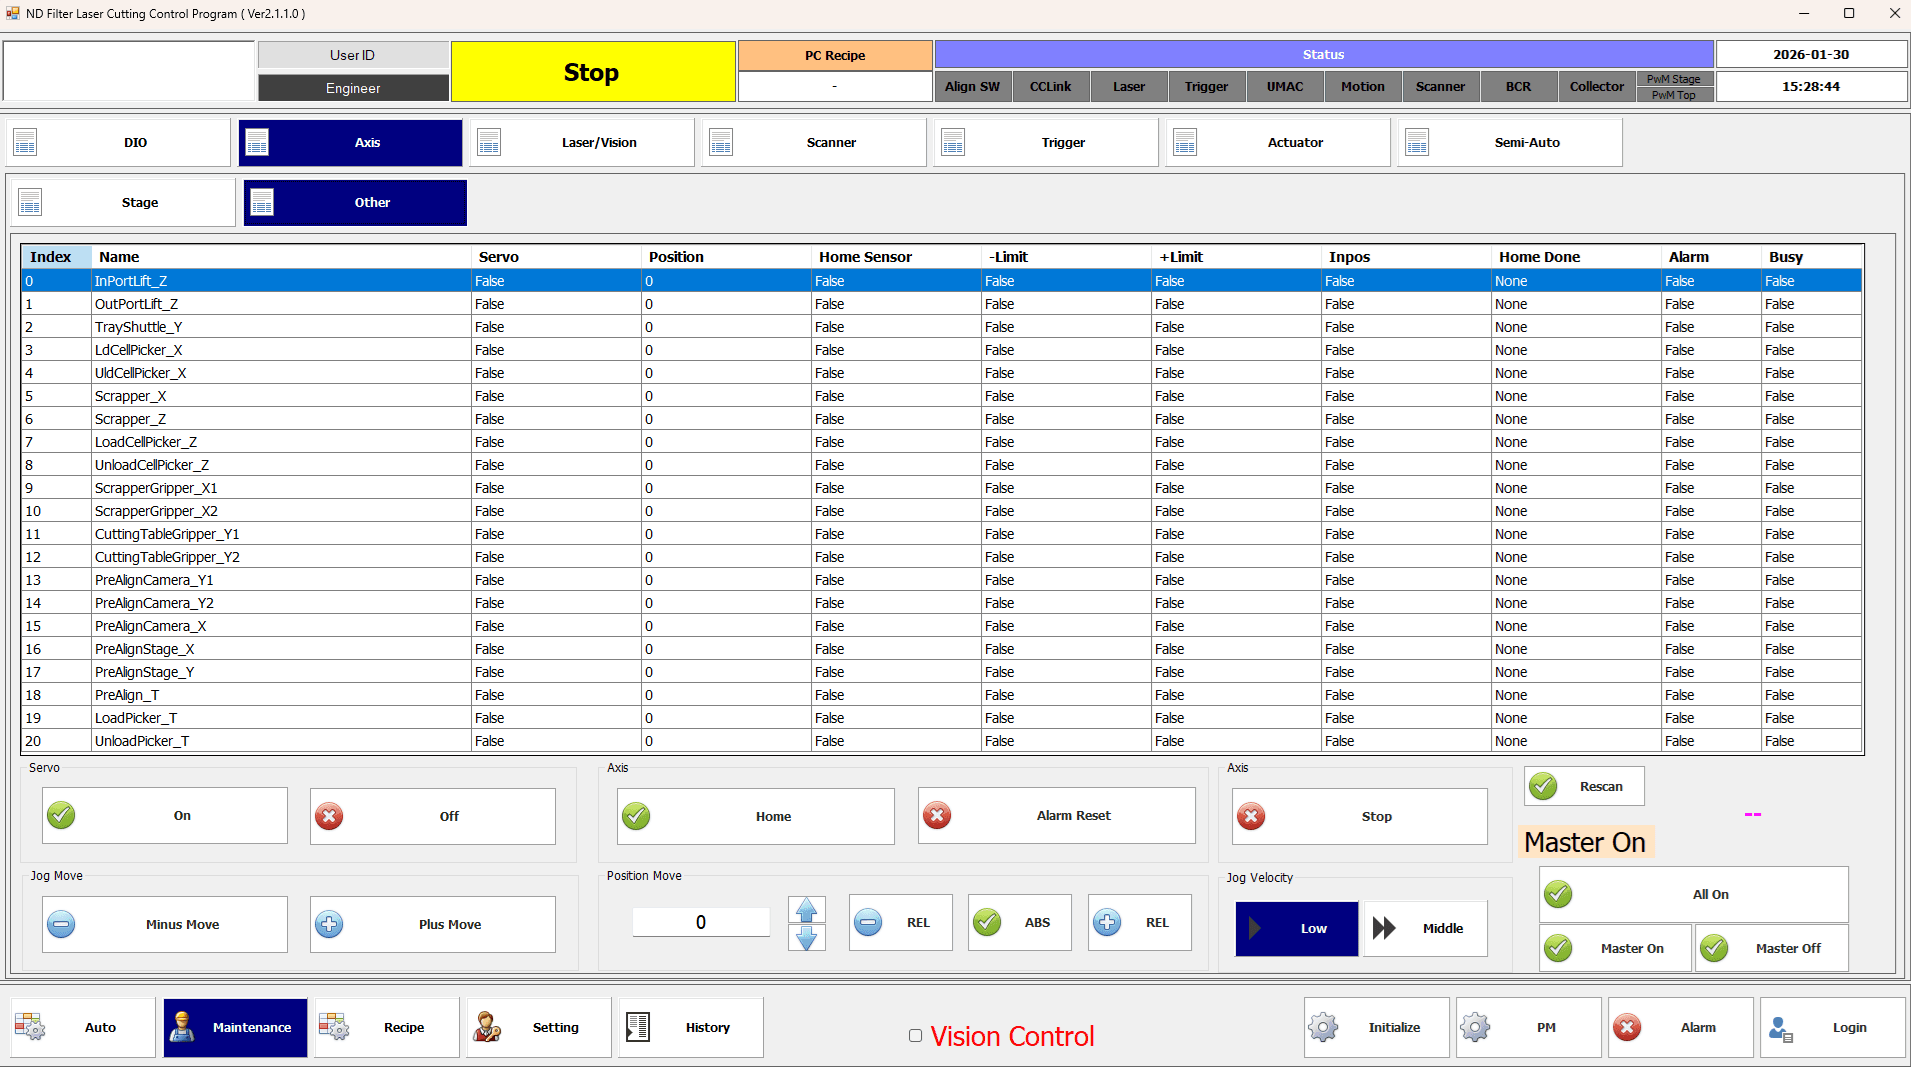
Task: Select Middle jog velocity
Action: (1425, 928)
